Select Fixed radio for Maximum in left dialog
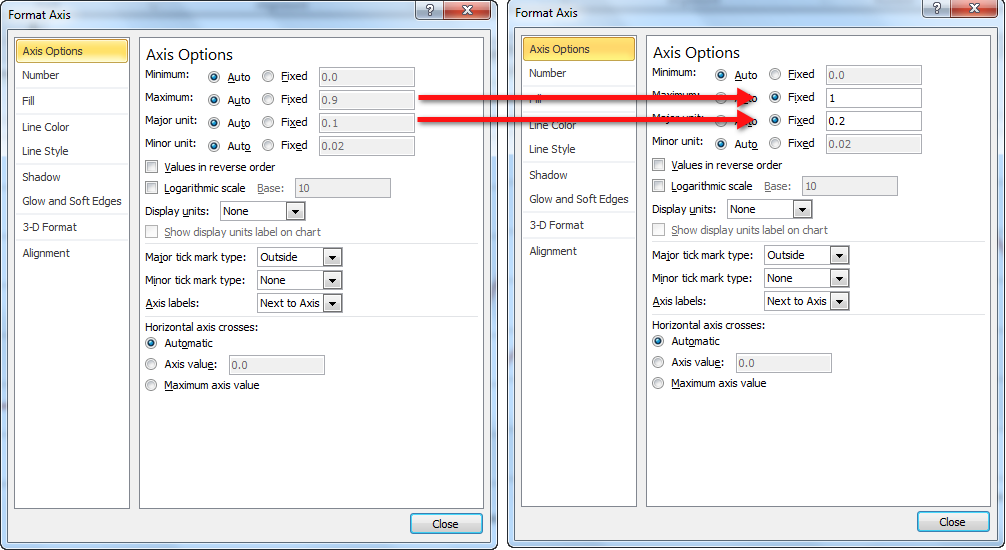Viewport: 1006px width, 550px height. coord(268,100)
